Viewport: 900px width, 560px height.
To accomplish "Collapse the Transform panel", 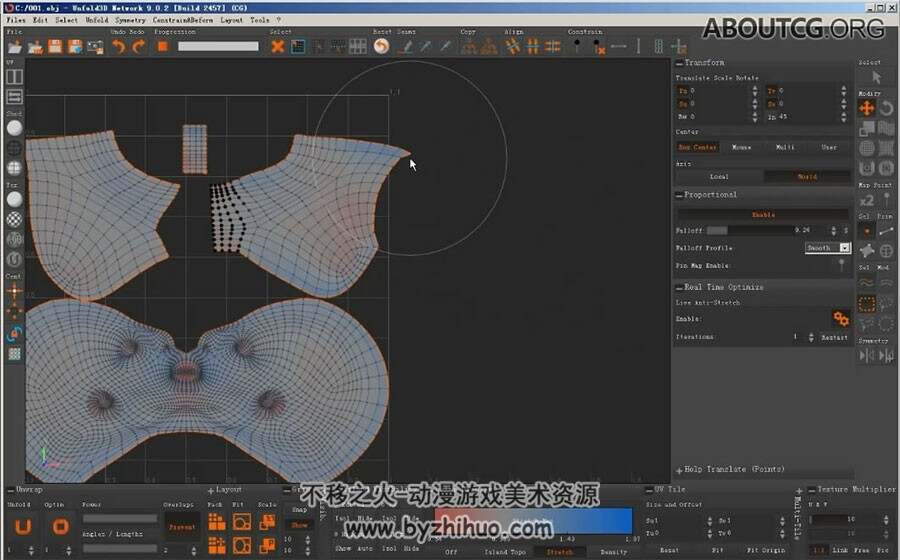I will point(680,63).
